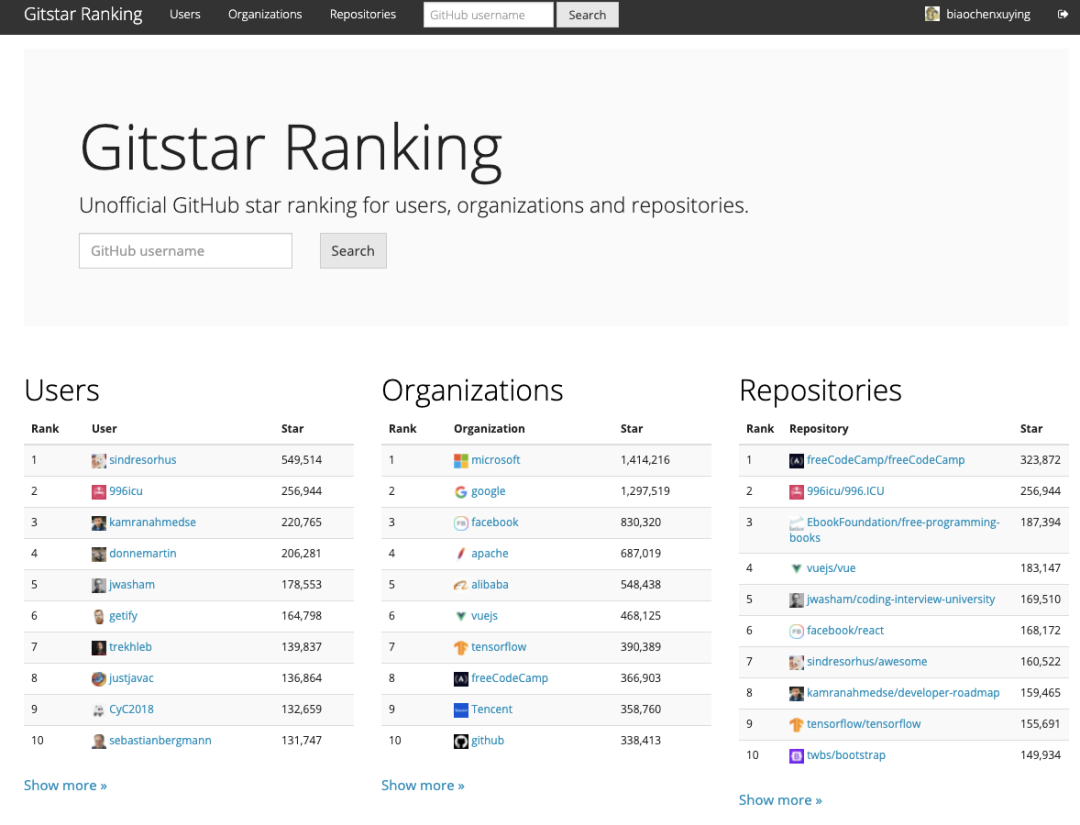Click the microsoft star count 1,414,216
This screenshot has height=825, width=1080.
click(x=645, y=460)
